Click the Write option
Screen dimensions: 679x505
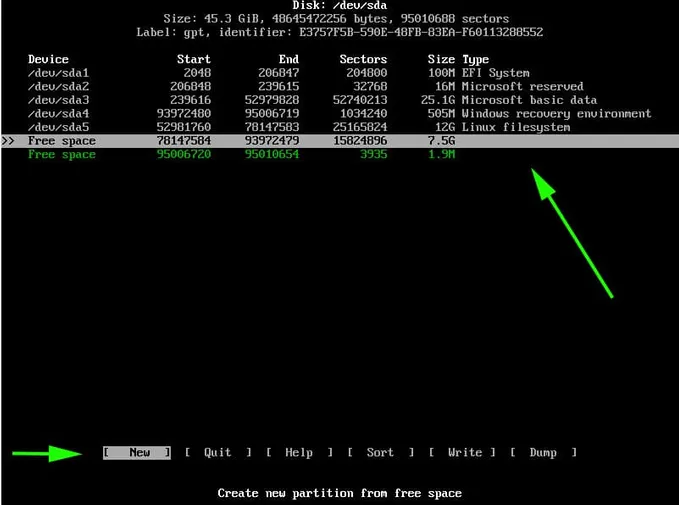[464, 453]
